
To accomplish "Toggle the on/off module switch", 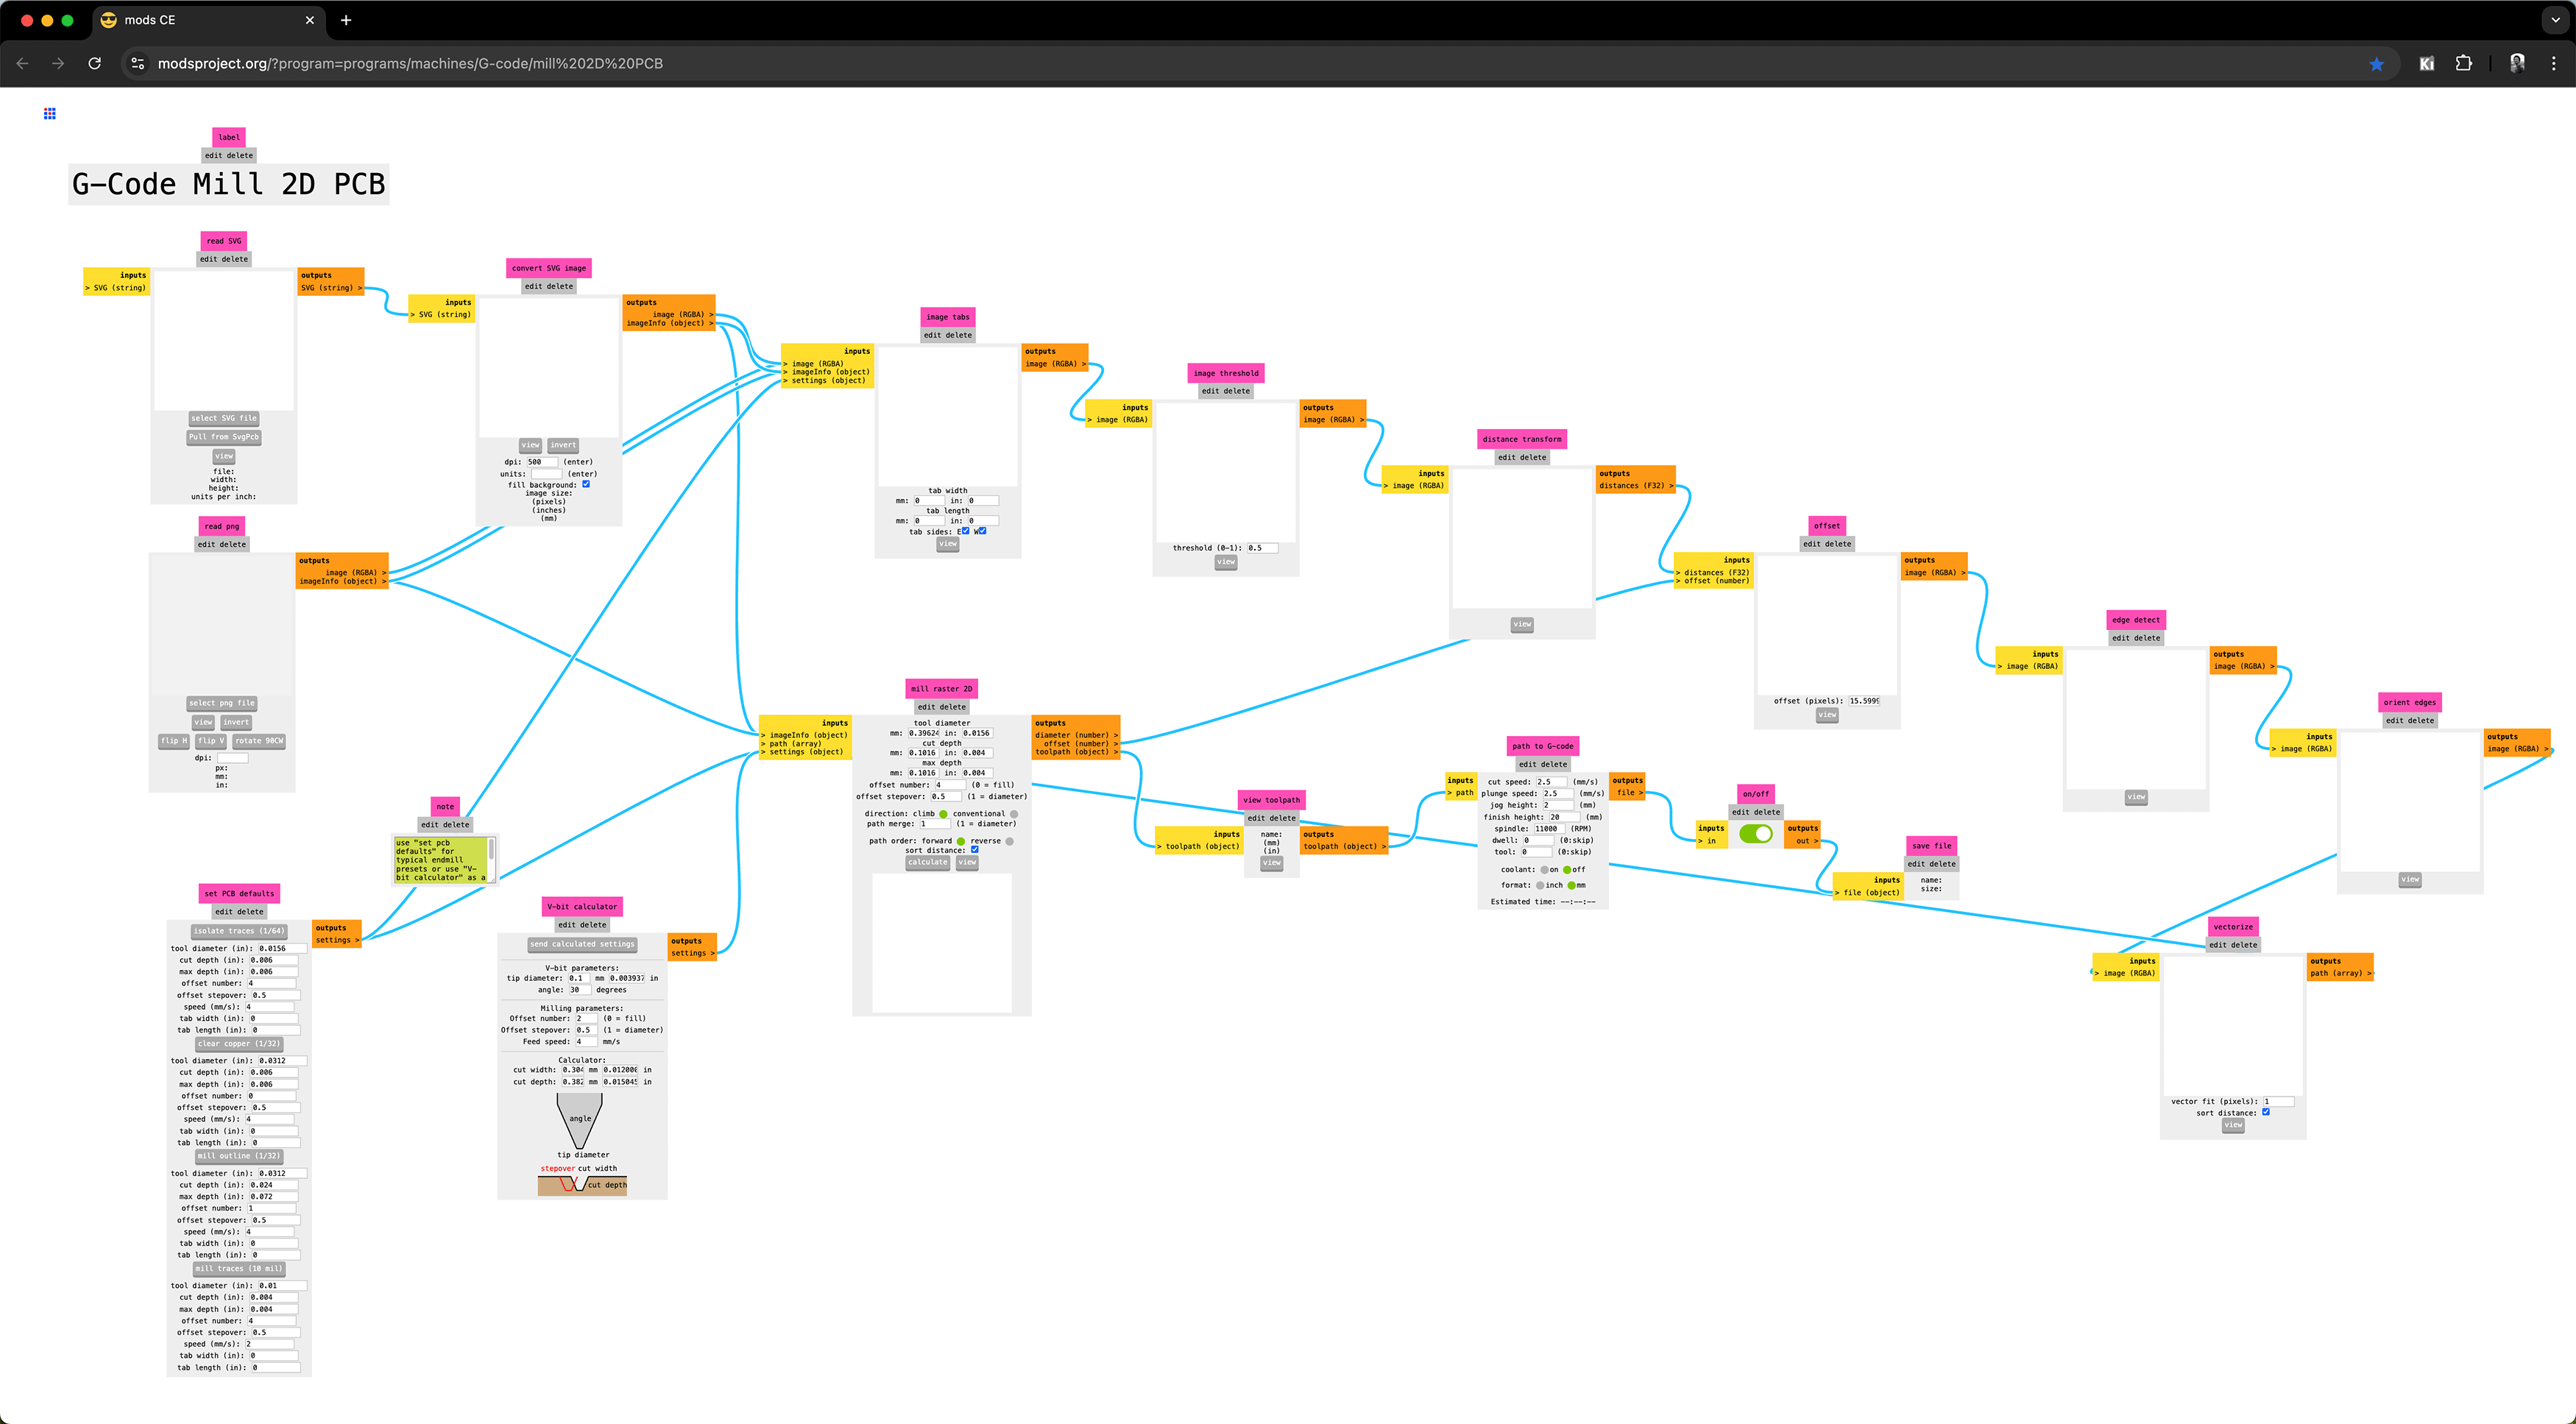I will 1755,834.
